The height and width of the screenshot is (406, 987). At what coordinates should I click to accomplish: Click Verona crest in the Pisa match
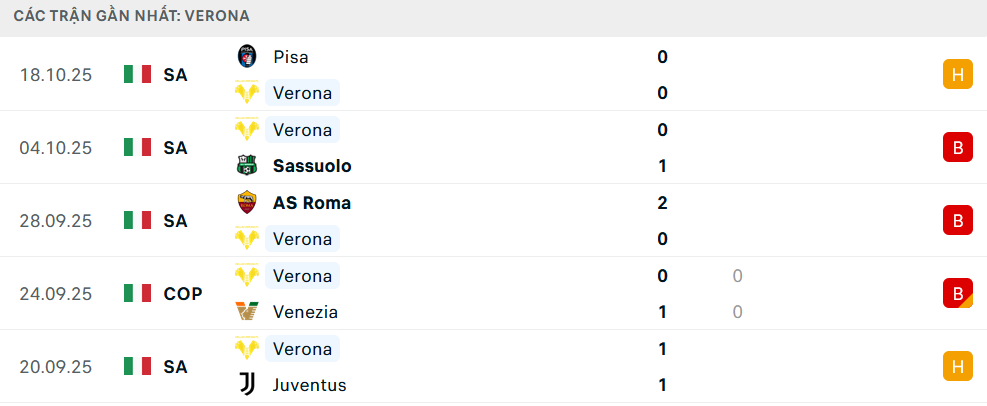pyautogui.click(x=247, y=93)
